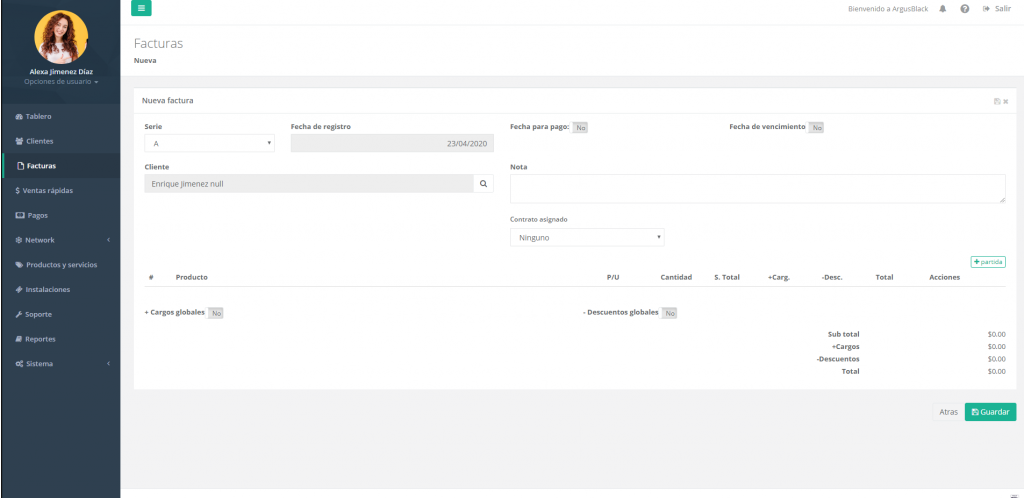Click the client search magnifier icon

click(x=483, y=184)
